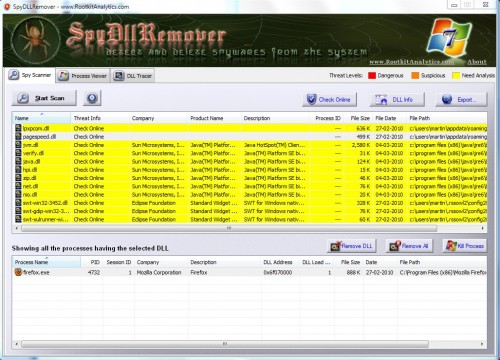The image size is (500, 360).
Task: Click the Check Online button
Action: (x=329, y=99)
